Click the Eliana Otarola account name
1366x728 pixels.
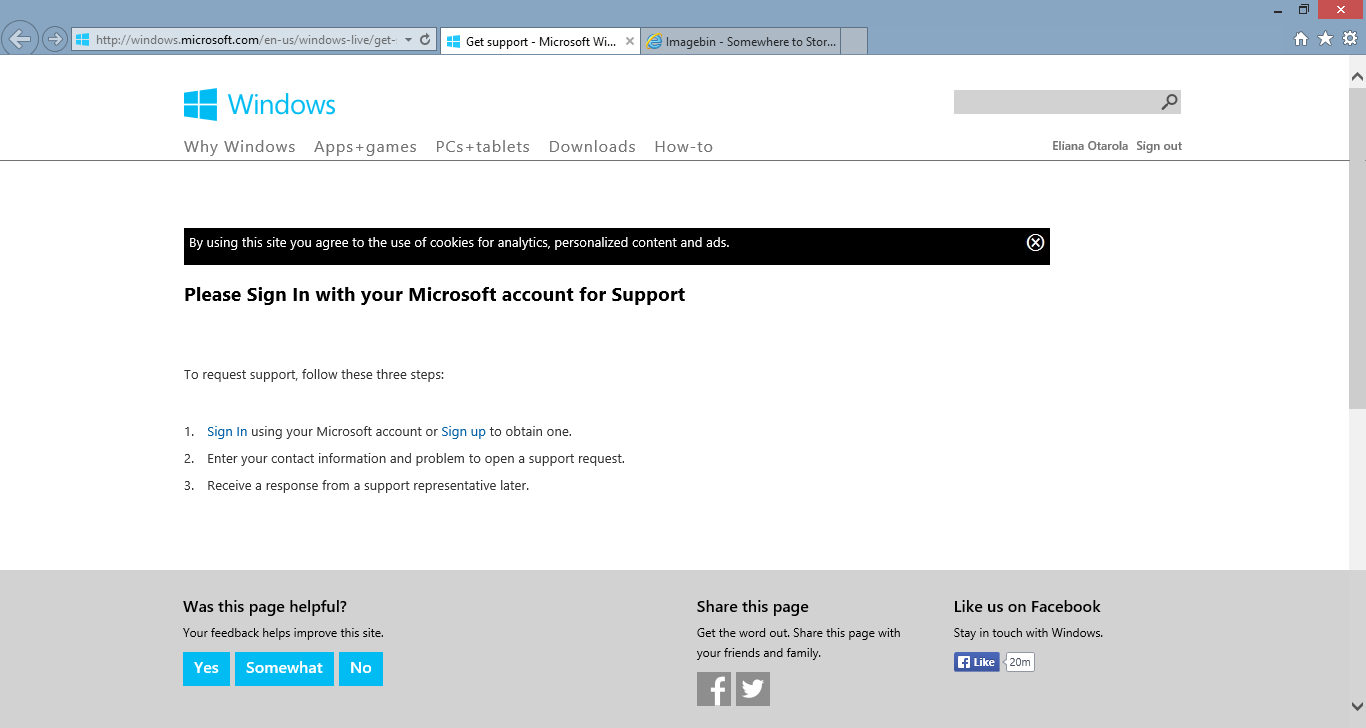click(1090, 146)
